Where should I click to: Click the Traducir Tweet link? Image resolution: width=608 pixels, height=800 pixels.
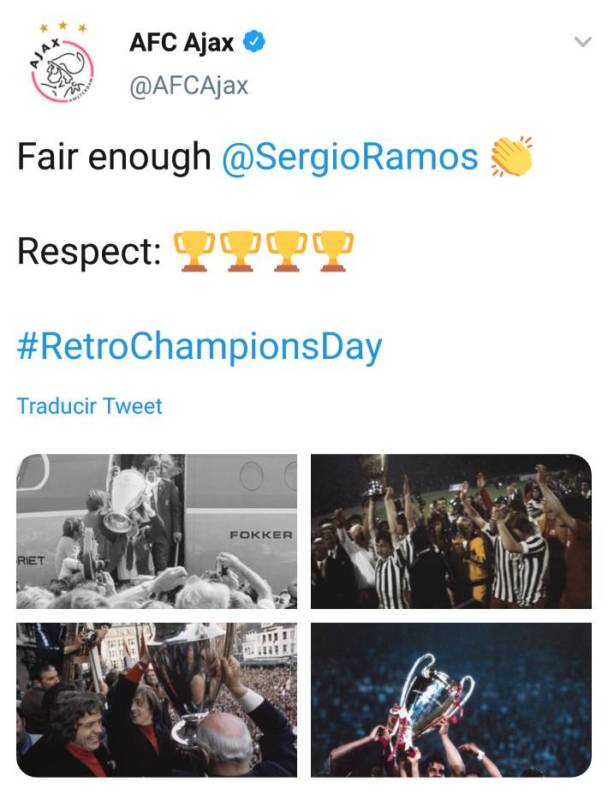(x=89, y=405)
